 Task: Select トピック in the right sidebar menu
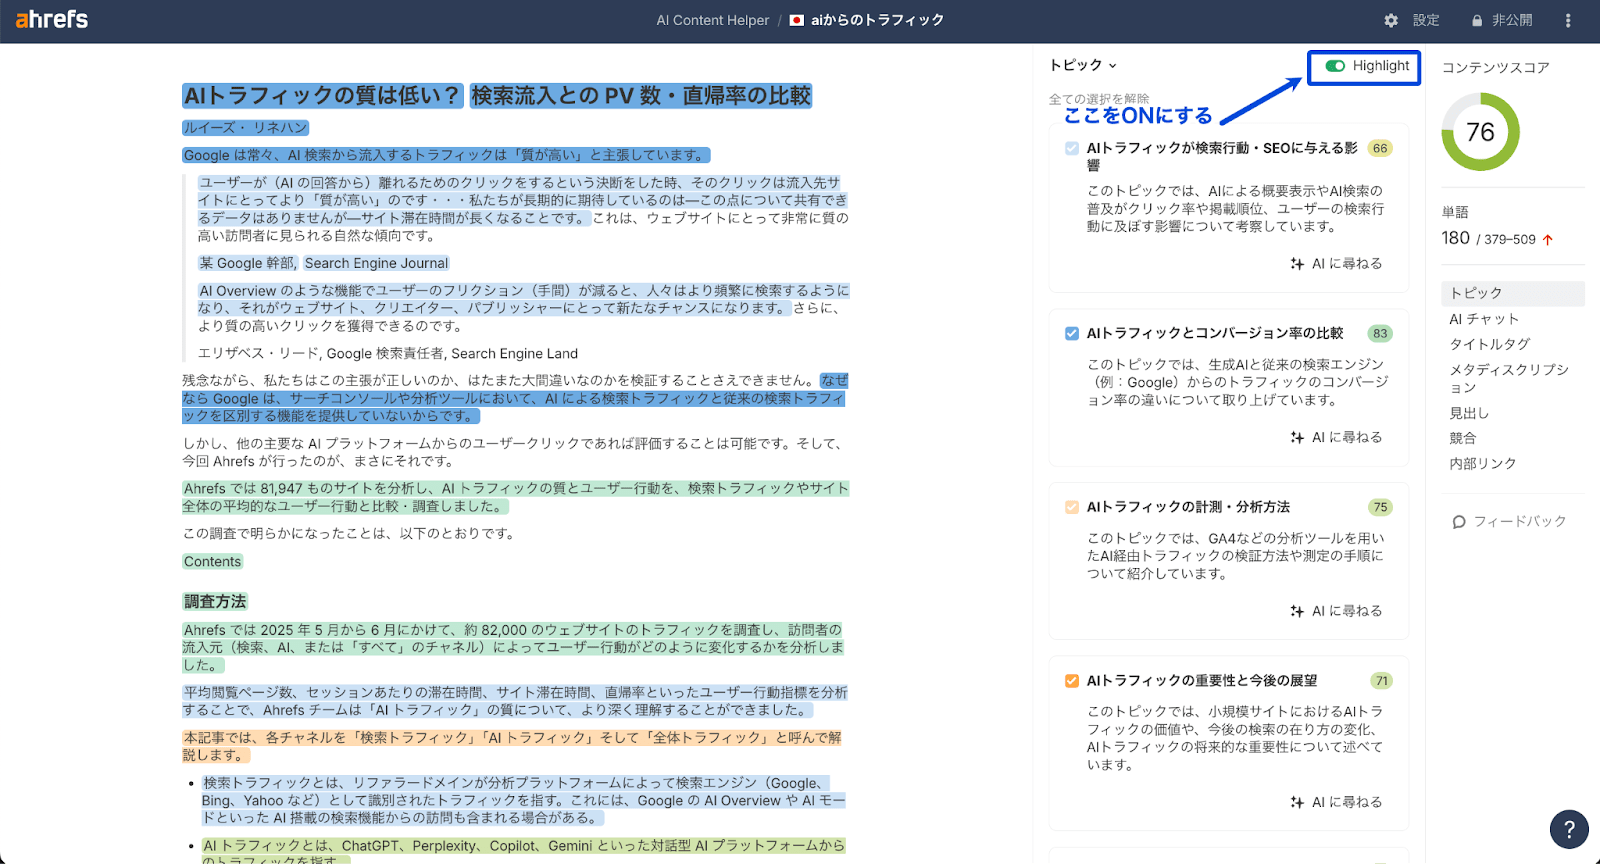tap(1513, 293)
